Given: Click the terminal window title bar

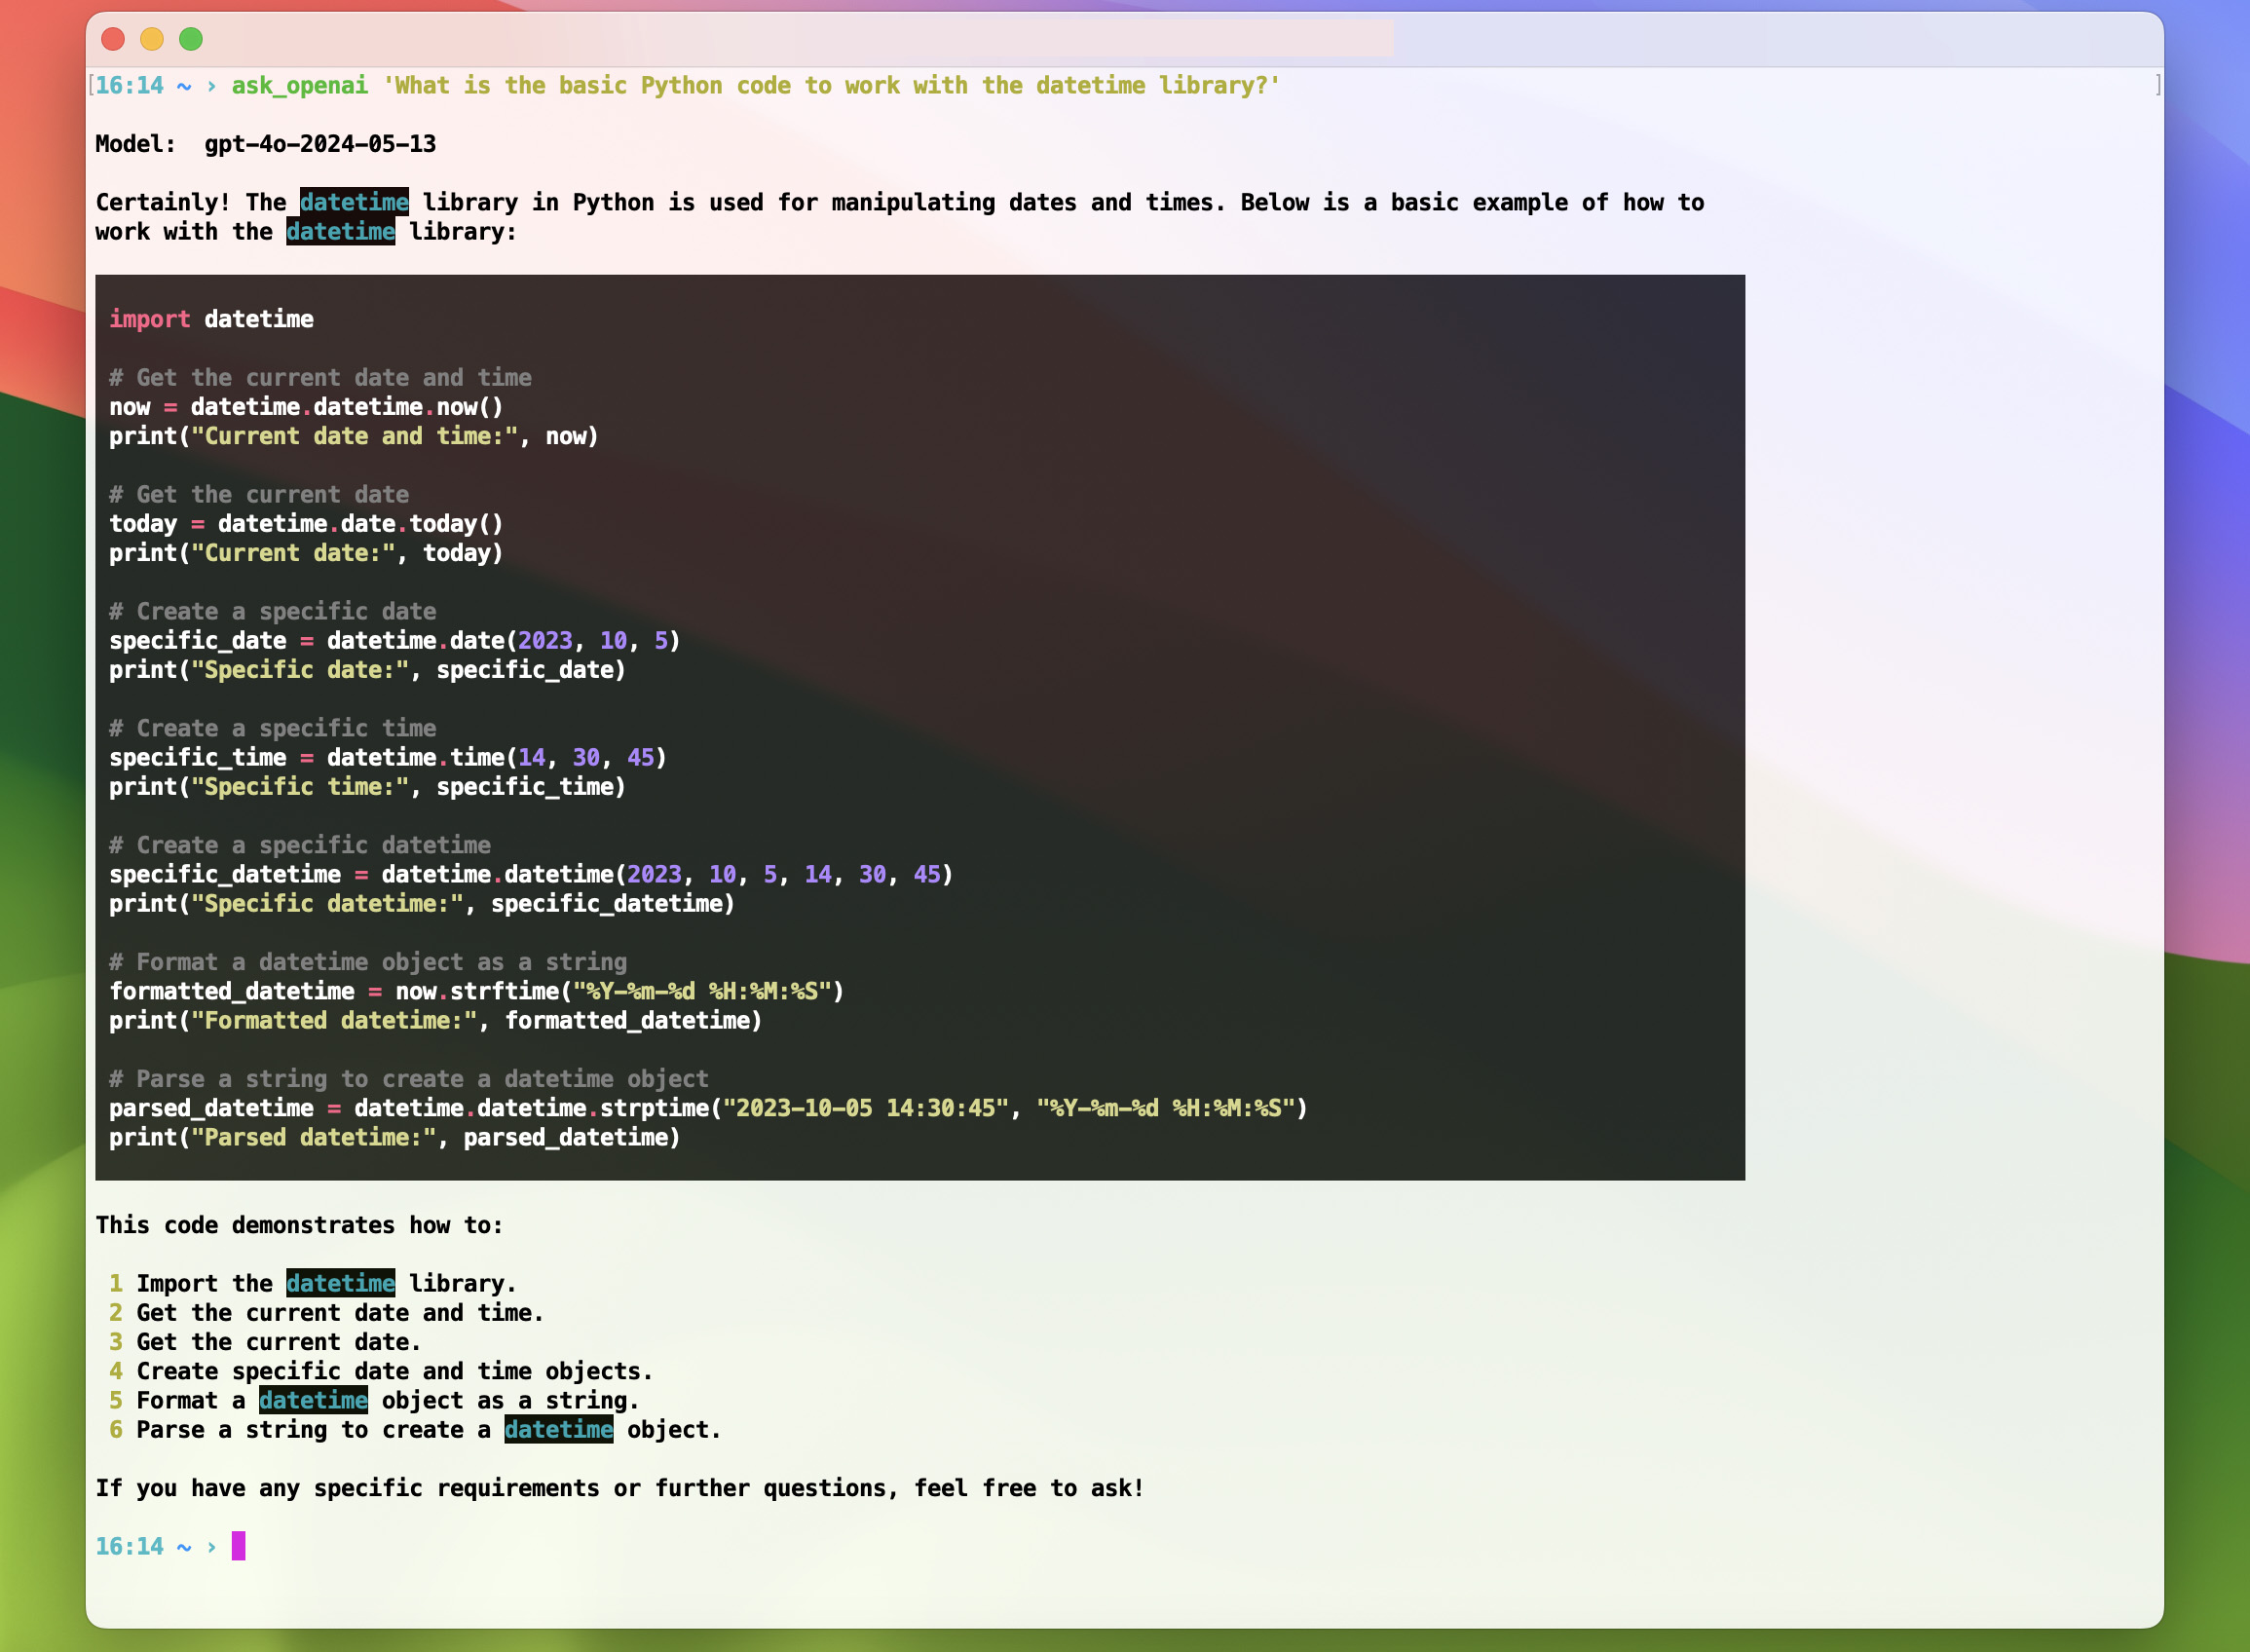Looking at the screenshot, I should [x=1124, y=39].
